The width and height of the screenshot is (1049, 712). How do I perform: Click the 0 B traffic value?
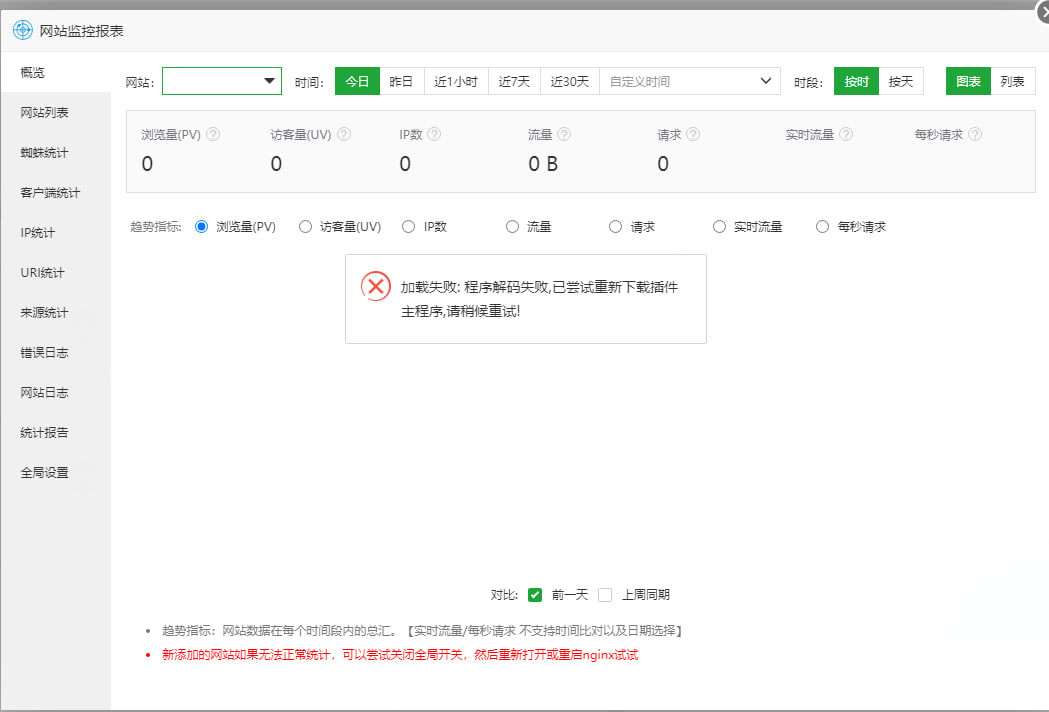pyautogui.click(x=543, y=164)
